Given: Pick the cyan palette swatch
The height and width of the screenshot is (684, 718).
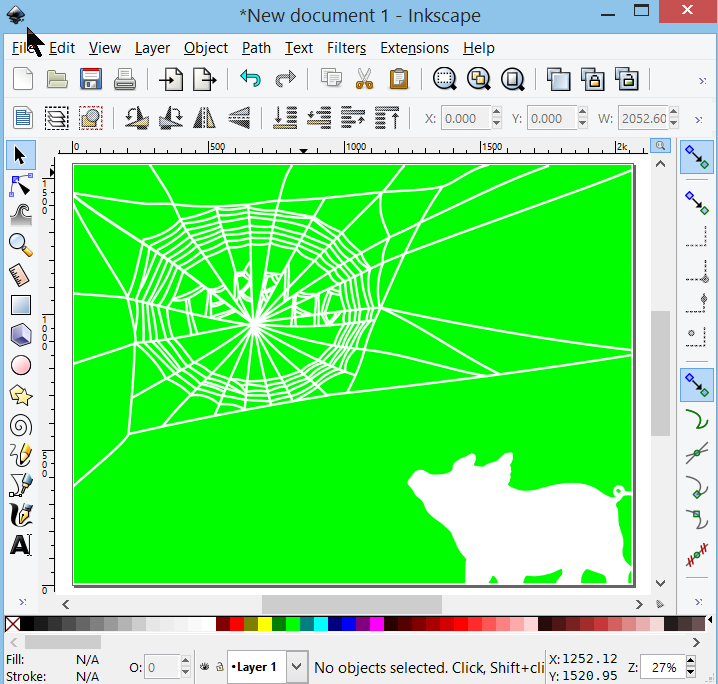Looking at the screenshot, I should pyautogui.click(x=321, y=624).
